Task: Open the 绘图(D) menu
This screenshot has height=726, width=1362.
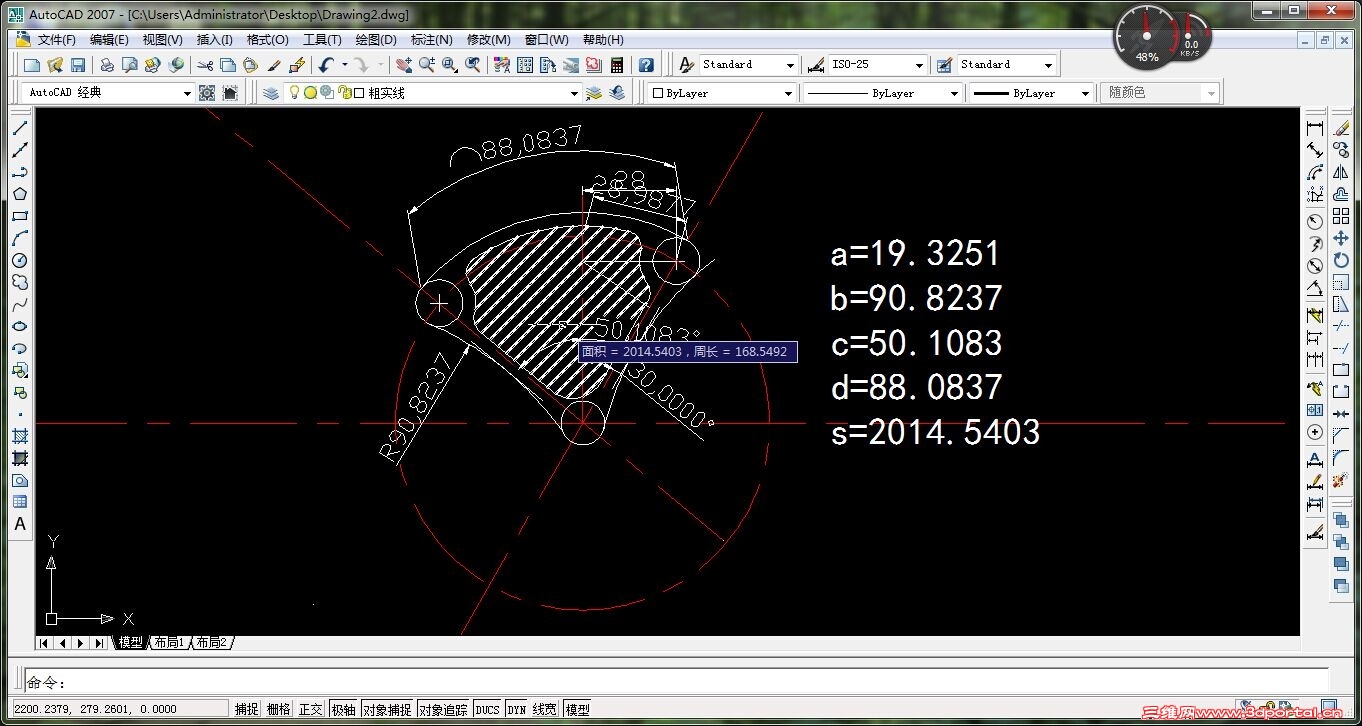Action: click(x=376, y=40)
